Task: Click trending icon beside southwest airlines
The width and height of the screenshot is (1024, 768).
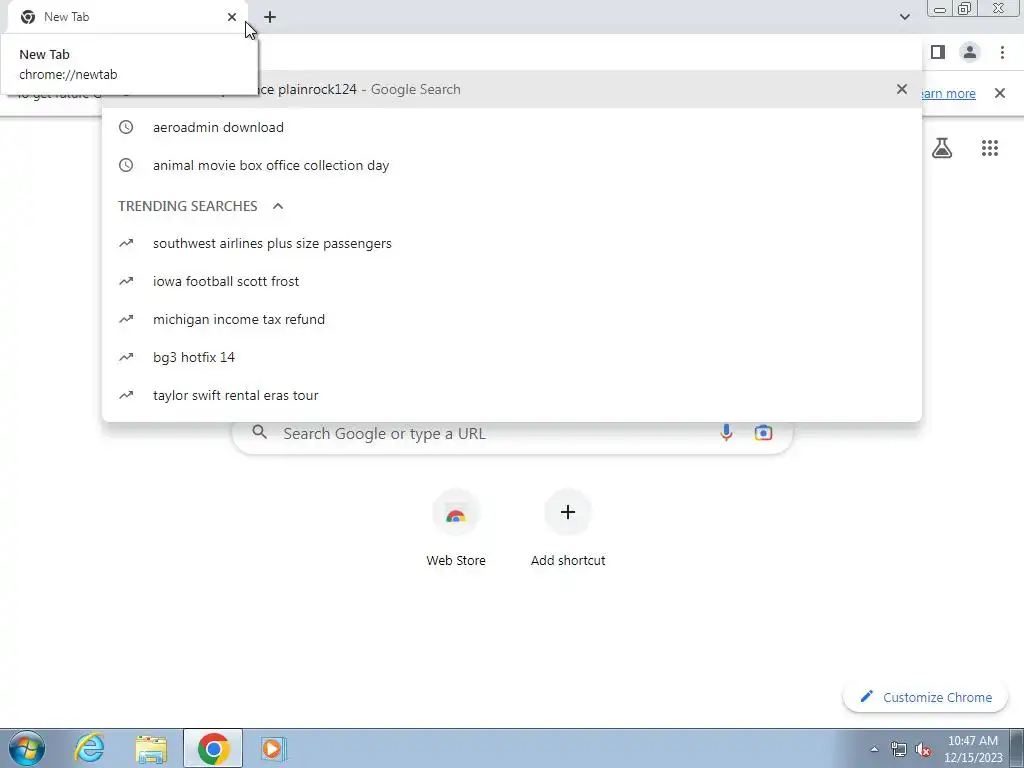Action: [x=126, y=243]
